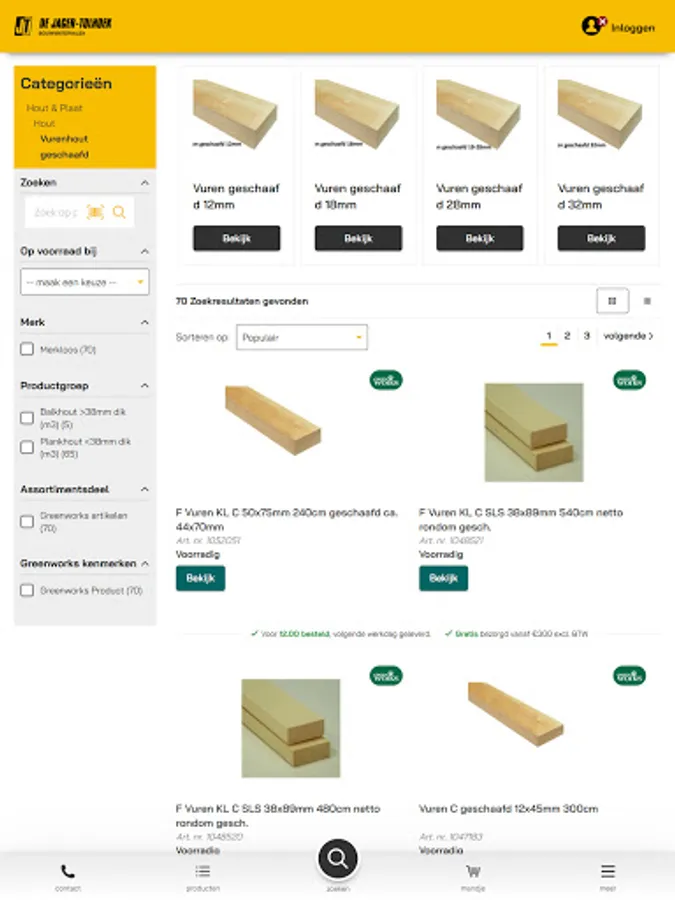675x900 pixels.
Task: Click the barcode scanner icon in search box
Action: 95,212
